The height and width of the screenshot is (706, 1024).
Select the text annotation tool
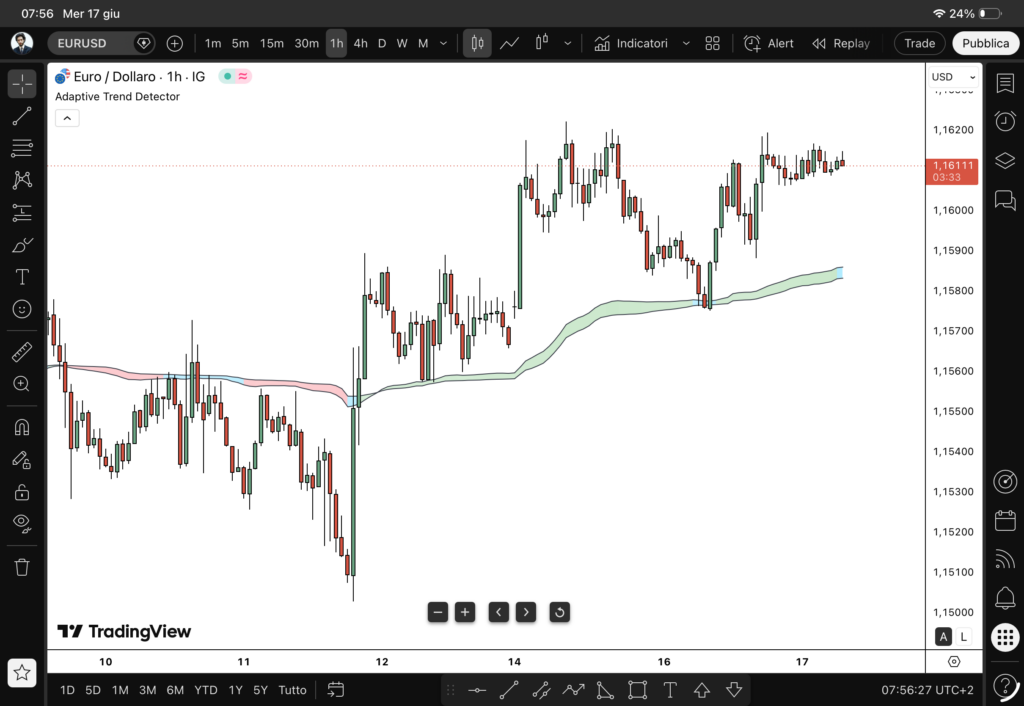[x=22, y=277]
